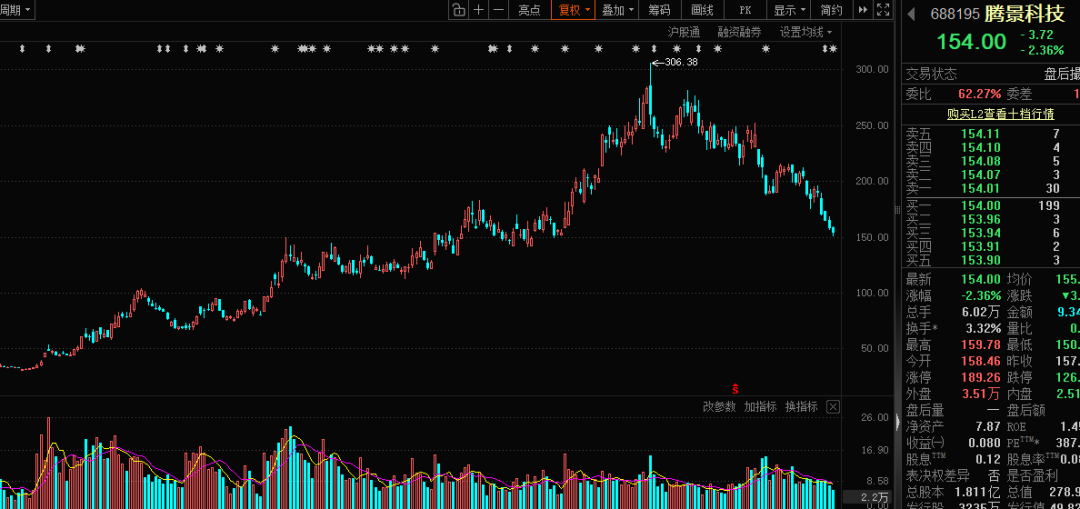1080x509 pixels.
Task: Enter fullscreen chart with expand icon
Action: coord(883,10)
